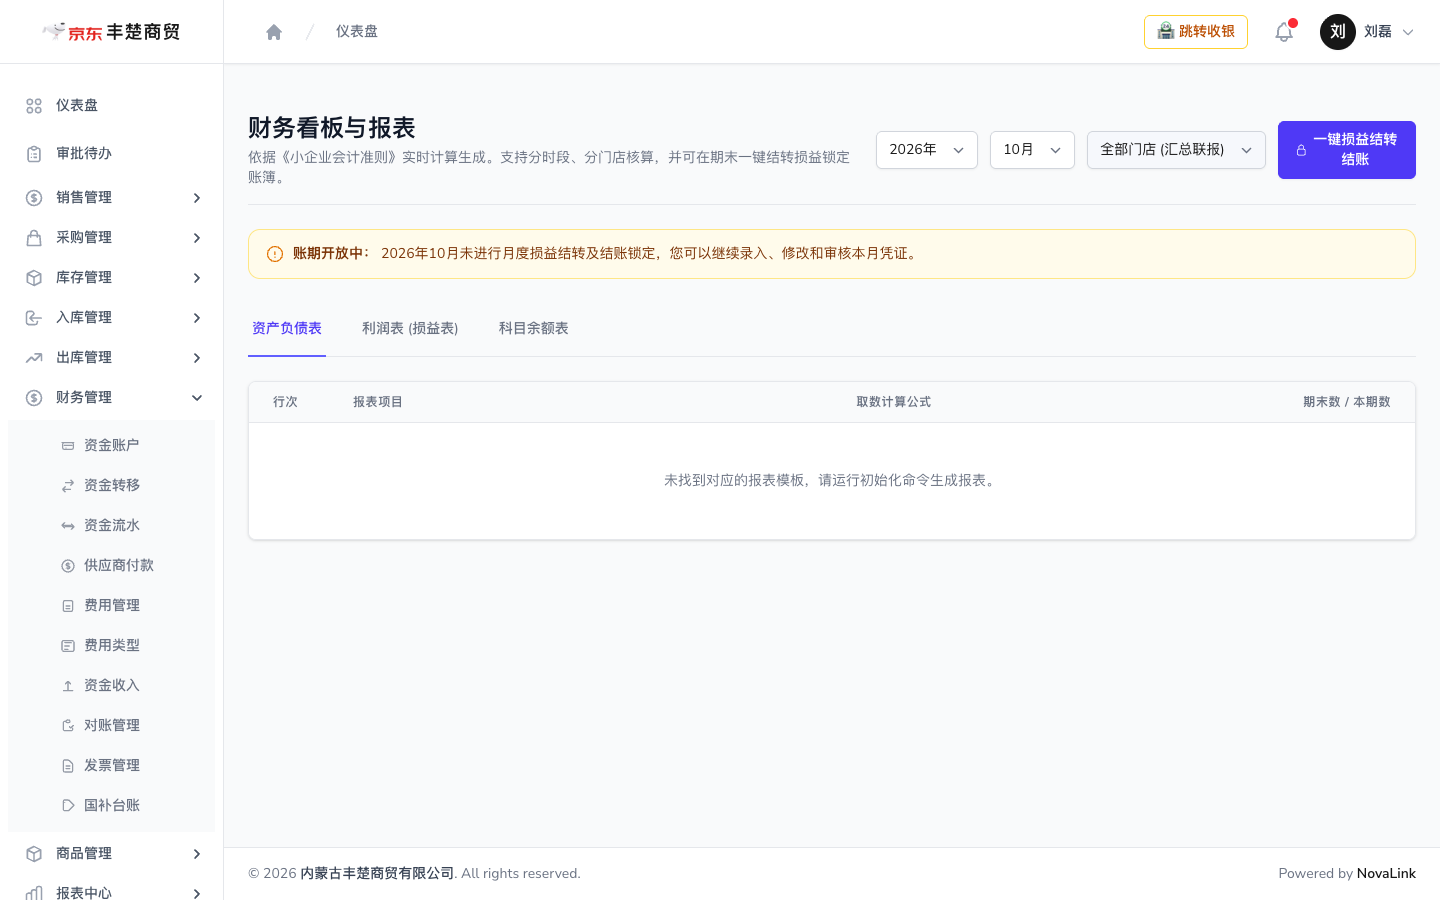
Task: Collapse the 财务管理 sidebar menu
Action: coord(111,398)
